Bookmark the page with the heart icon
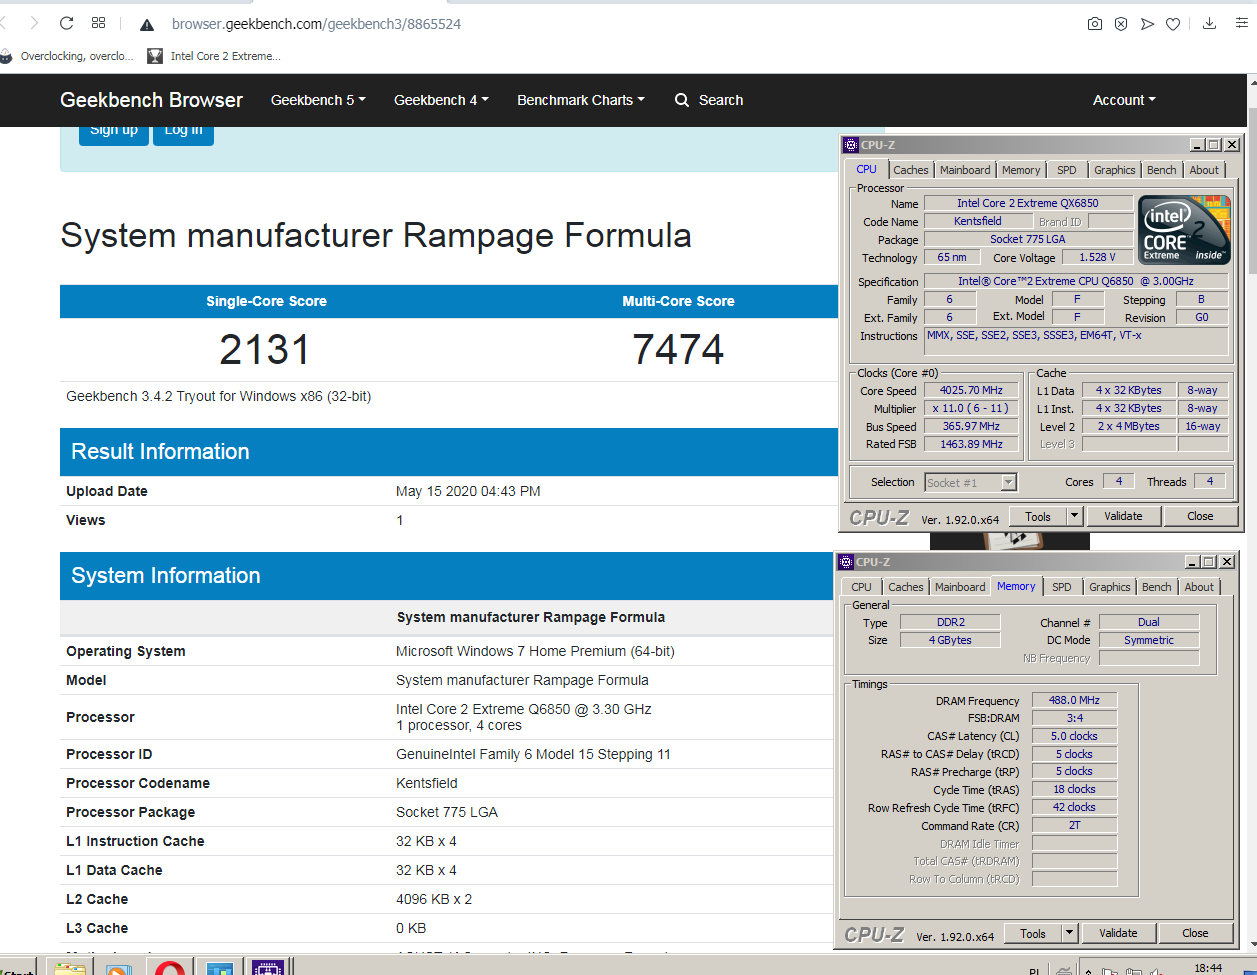 pyautogui.click(x=1173, y=24)
